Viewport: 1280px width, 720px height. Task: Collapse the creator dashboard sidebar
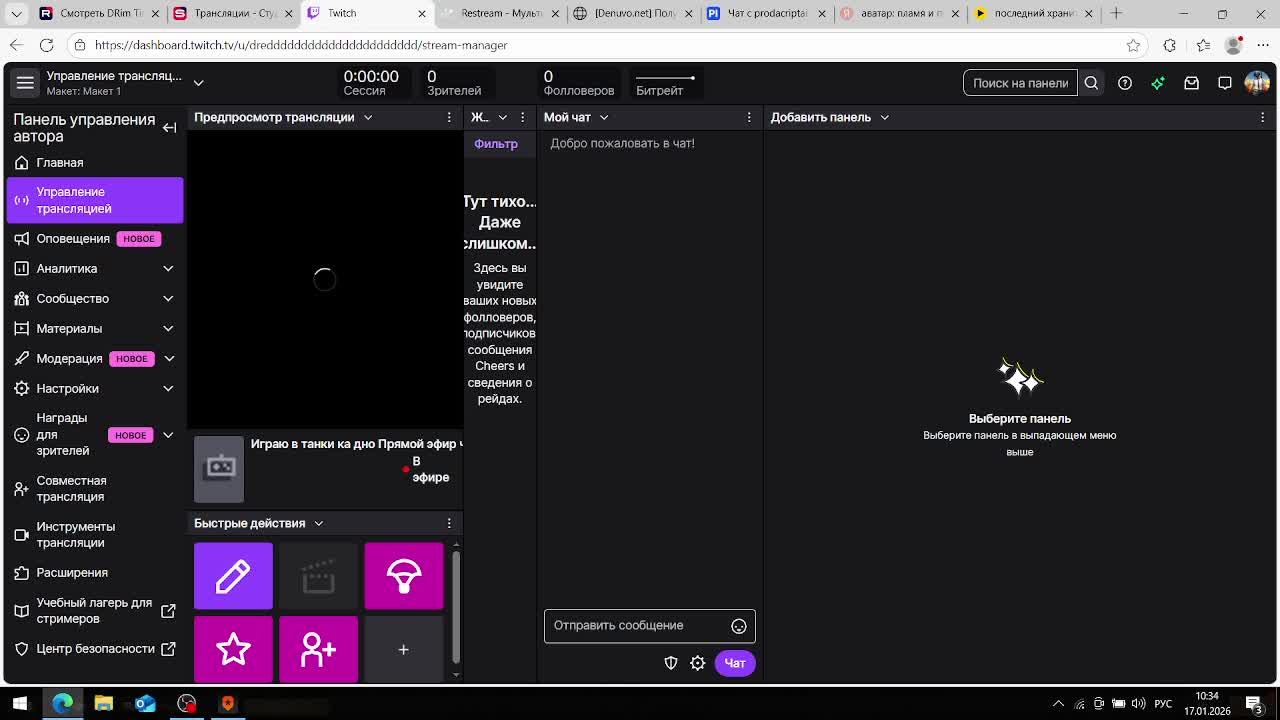[169, 127]
